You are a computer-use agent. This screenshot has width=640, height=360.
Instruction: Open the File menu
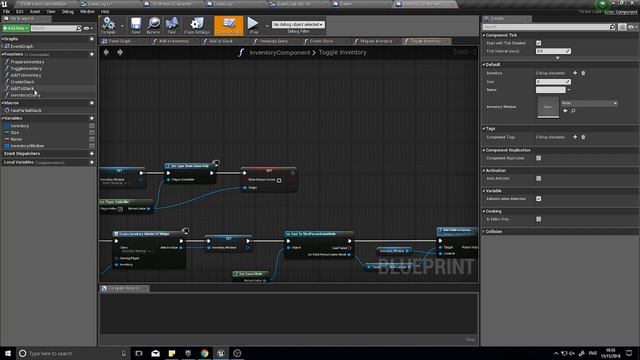tap(6, 11)
